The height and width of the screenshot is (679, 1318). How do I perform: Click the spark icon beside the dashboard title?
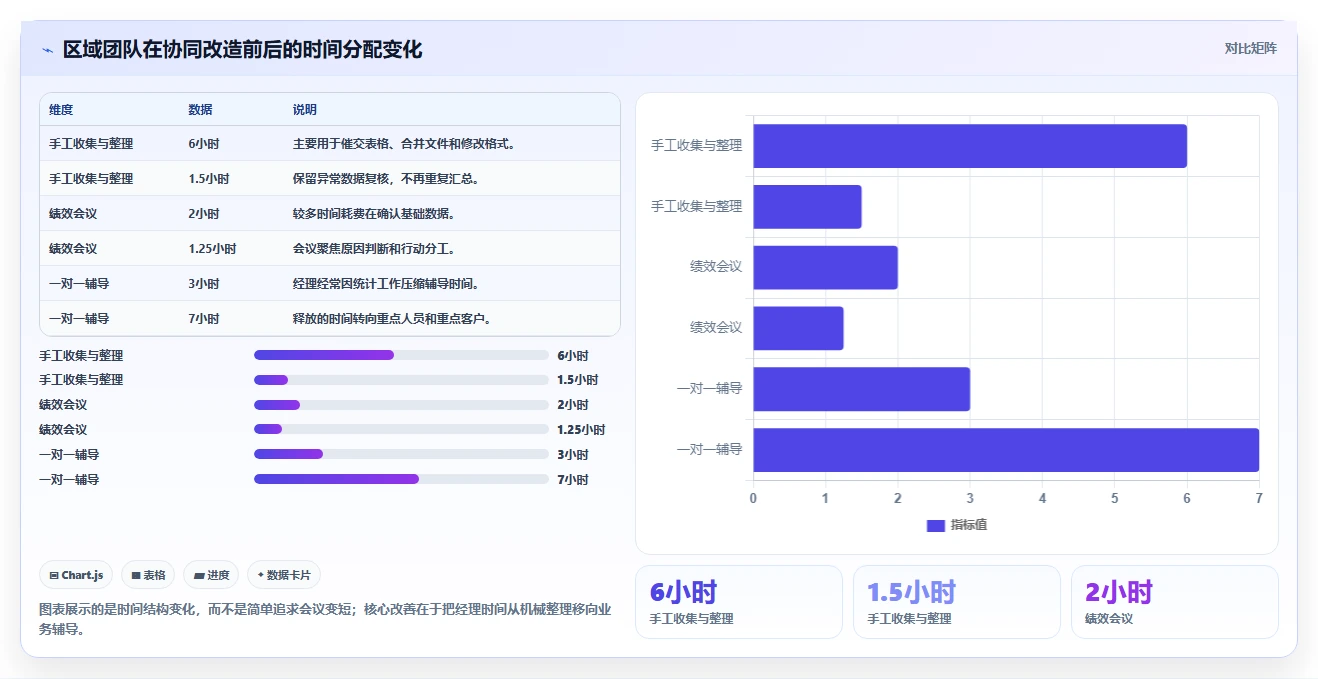[47, 50]
